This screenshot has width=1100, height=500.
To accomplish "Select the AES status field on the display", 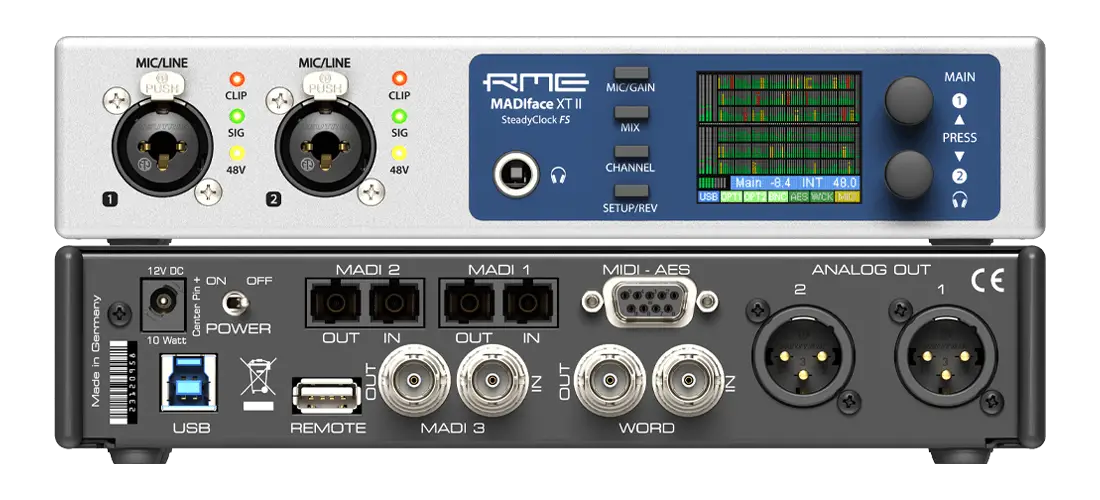I will [x=800, y=197].
